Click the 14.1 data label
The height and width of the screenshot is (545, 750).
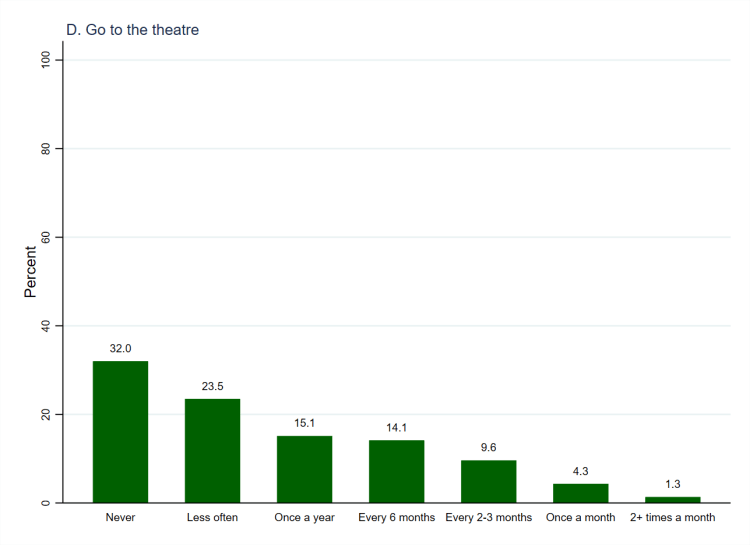click(x=396, y=427)
